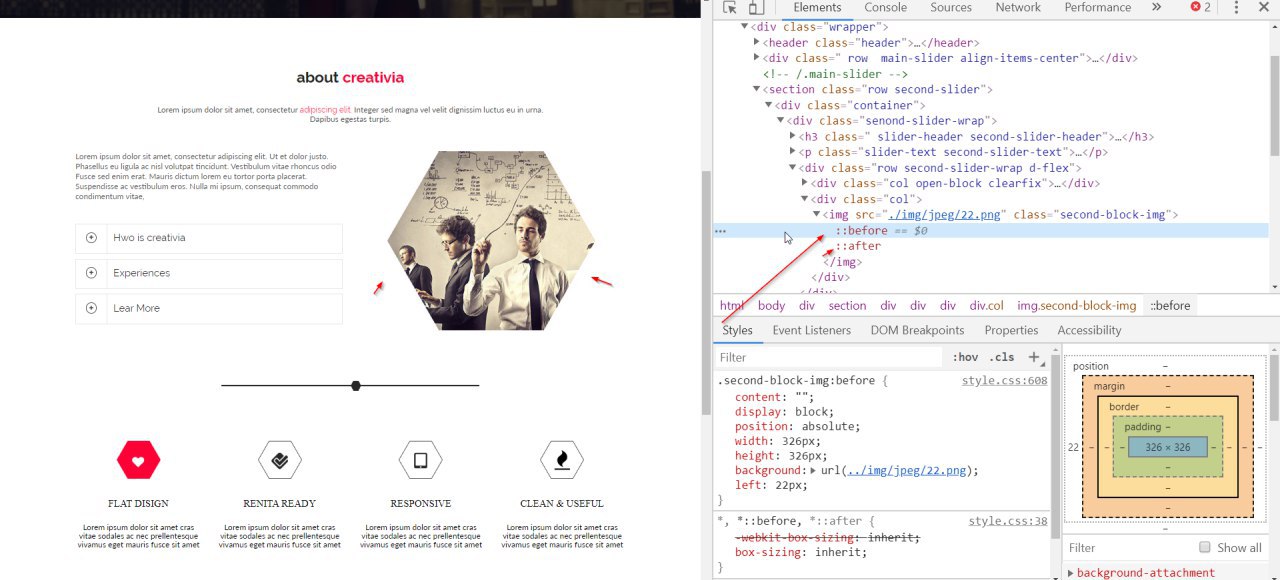The height and width of the screenshot is (580, 1280).
Task: Expand the header class header node
Action: [x=757, y=43]
